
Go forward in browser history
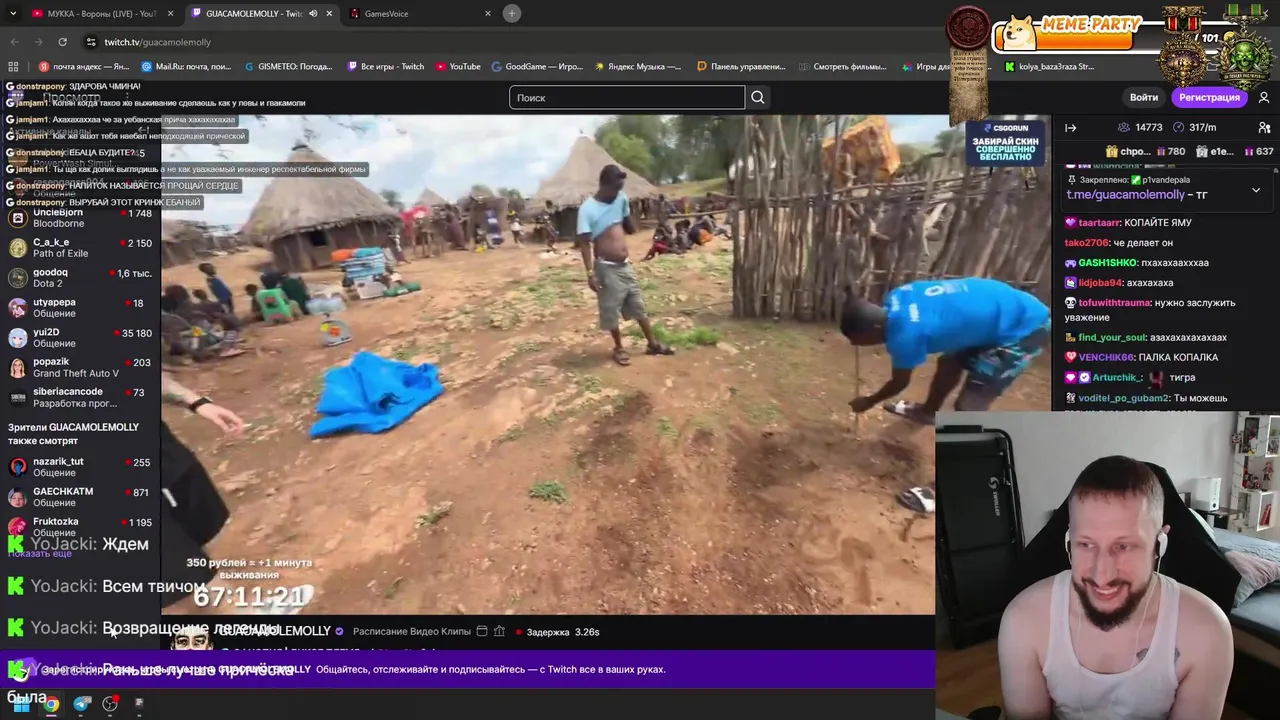click(x=38, y=42)
